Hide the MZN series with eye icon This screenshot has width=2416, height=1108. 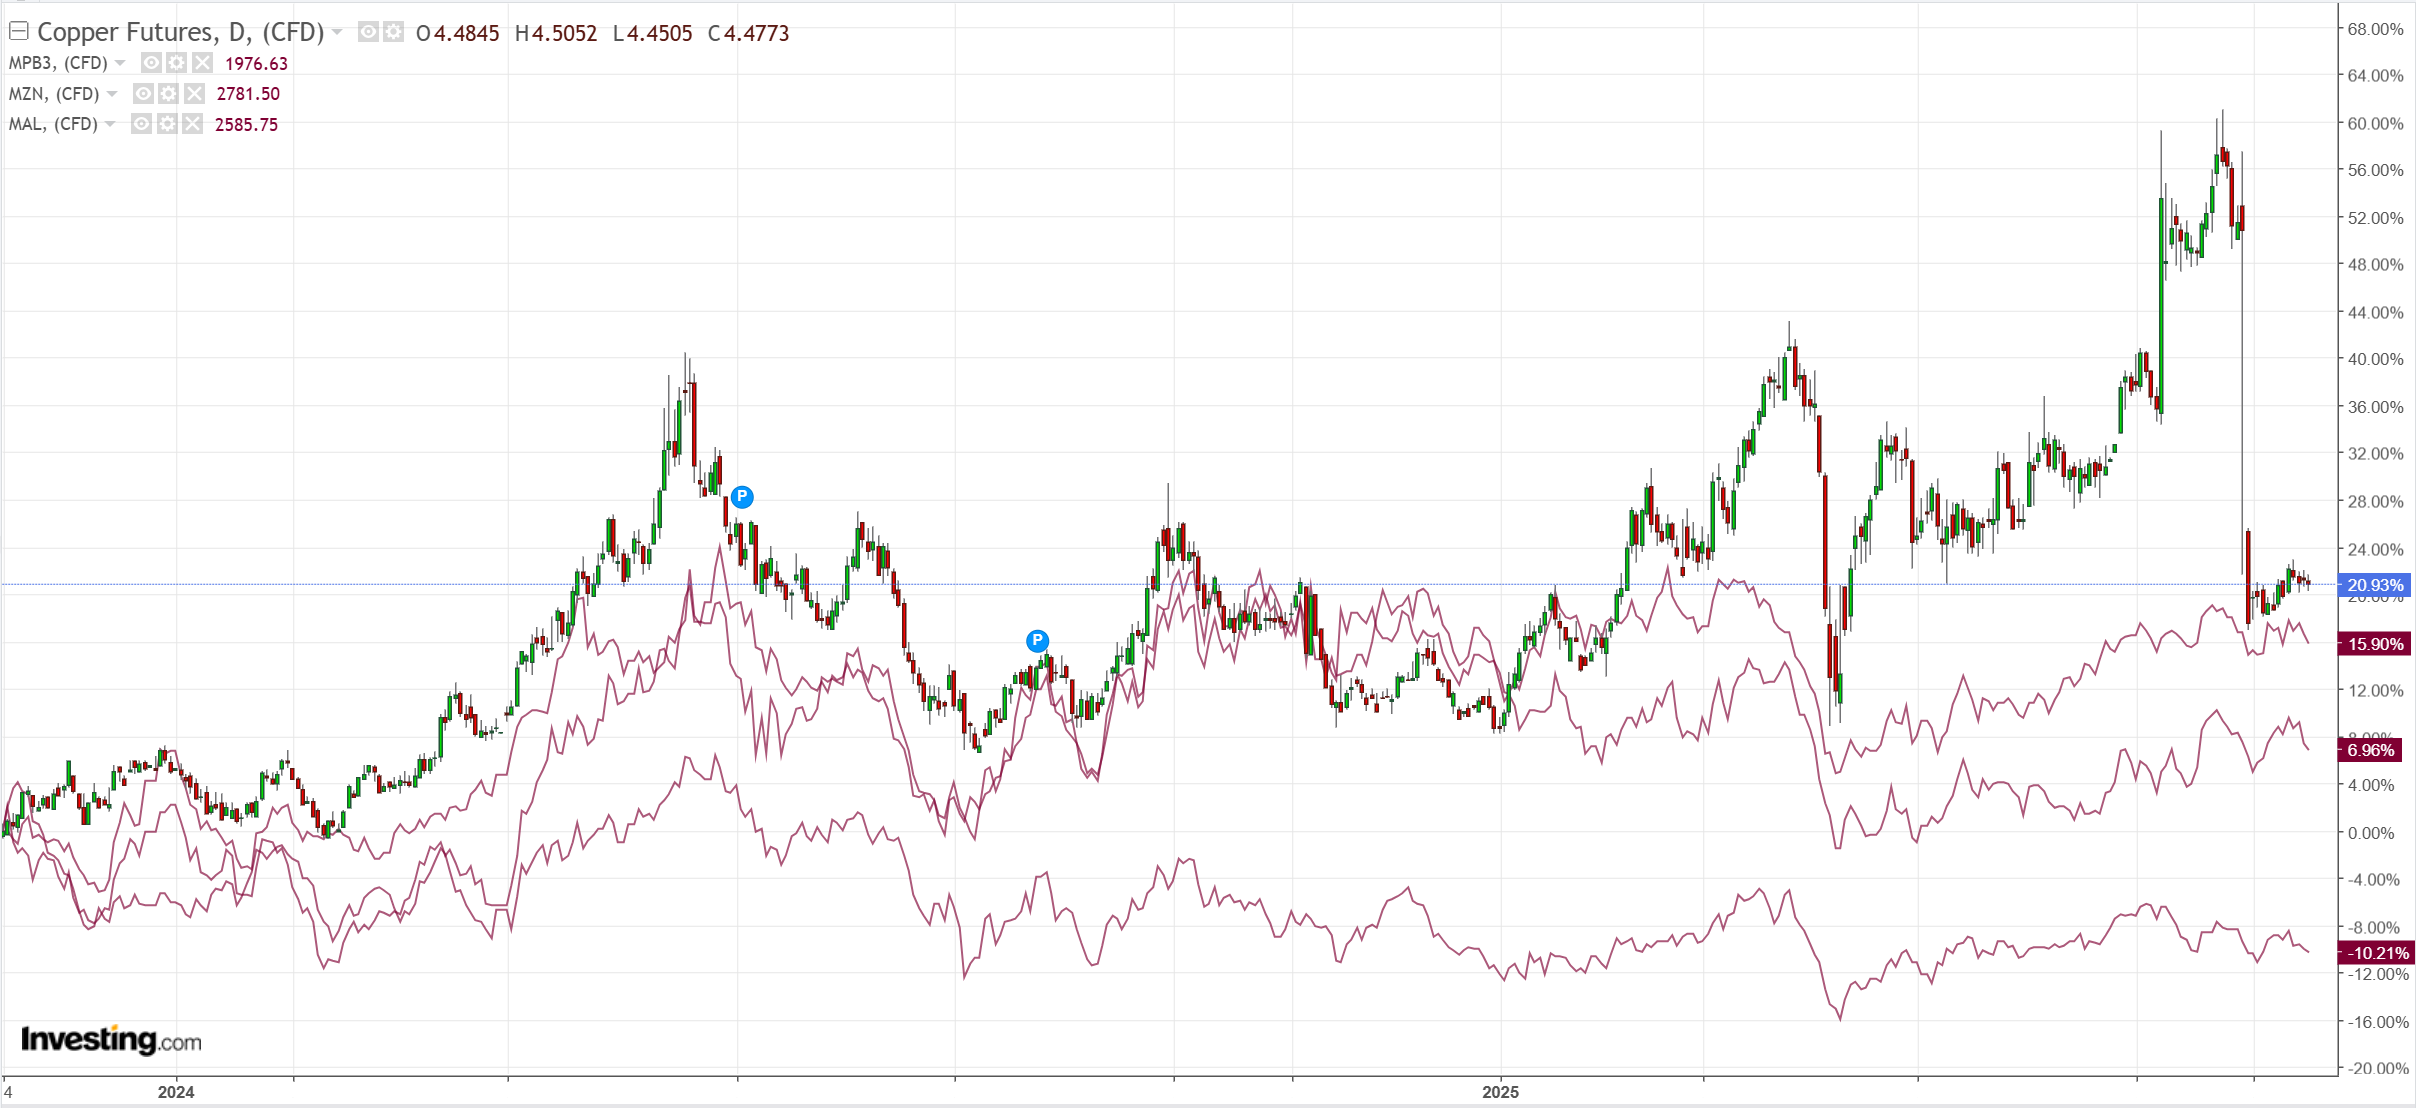point(143,94)
